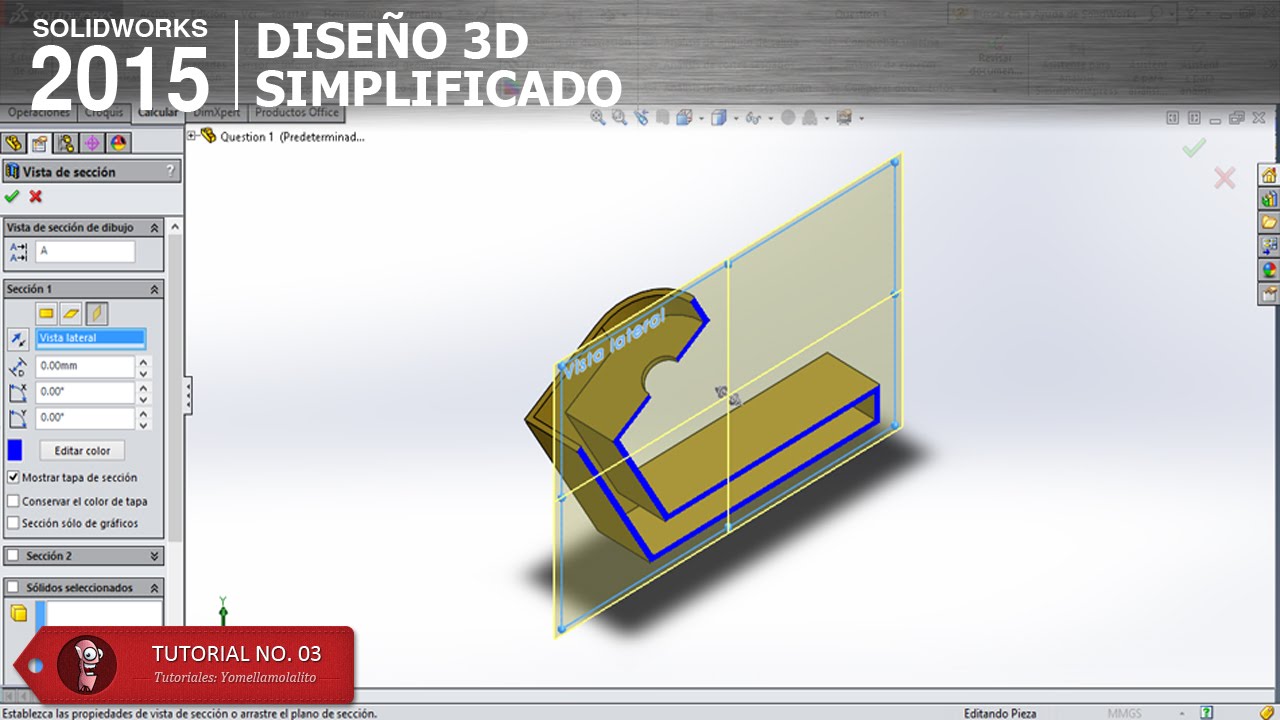Image resolution: width=1280 pixels, height=720 pixels.
Task: Enable the Sección 2 checkbox
Action: click(13, 556)
